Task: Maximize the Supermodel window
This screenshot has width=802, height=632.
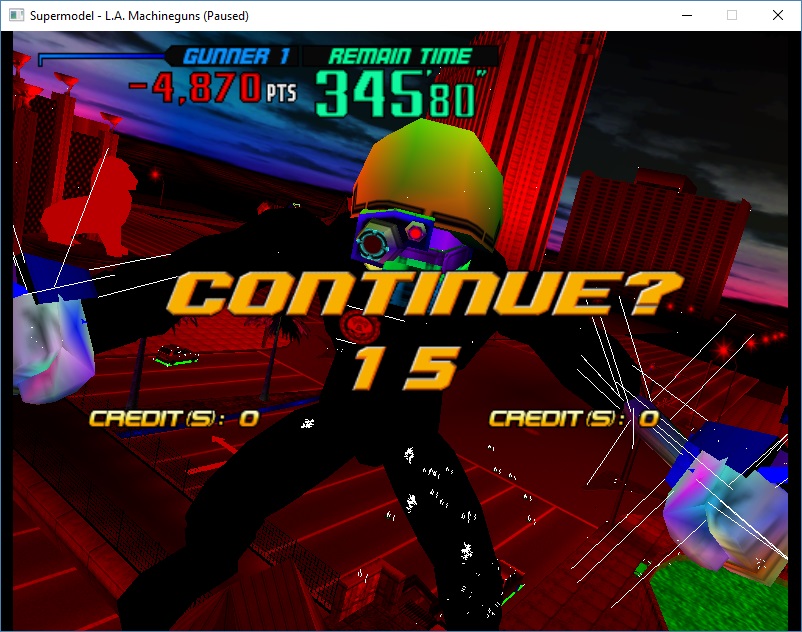Action: pyautogui.click(x=732, y=15)
